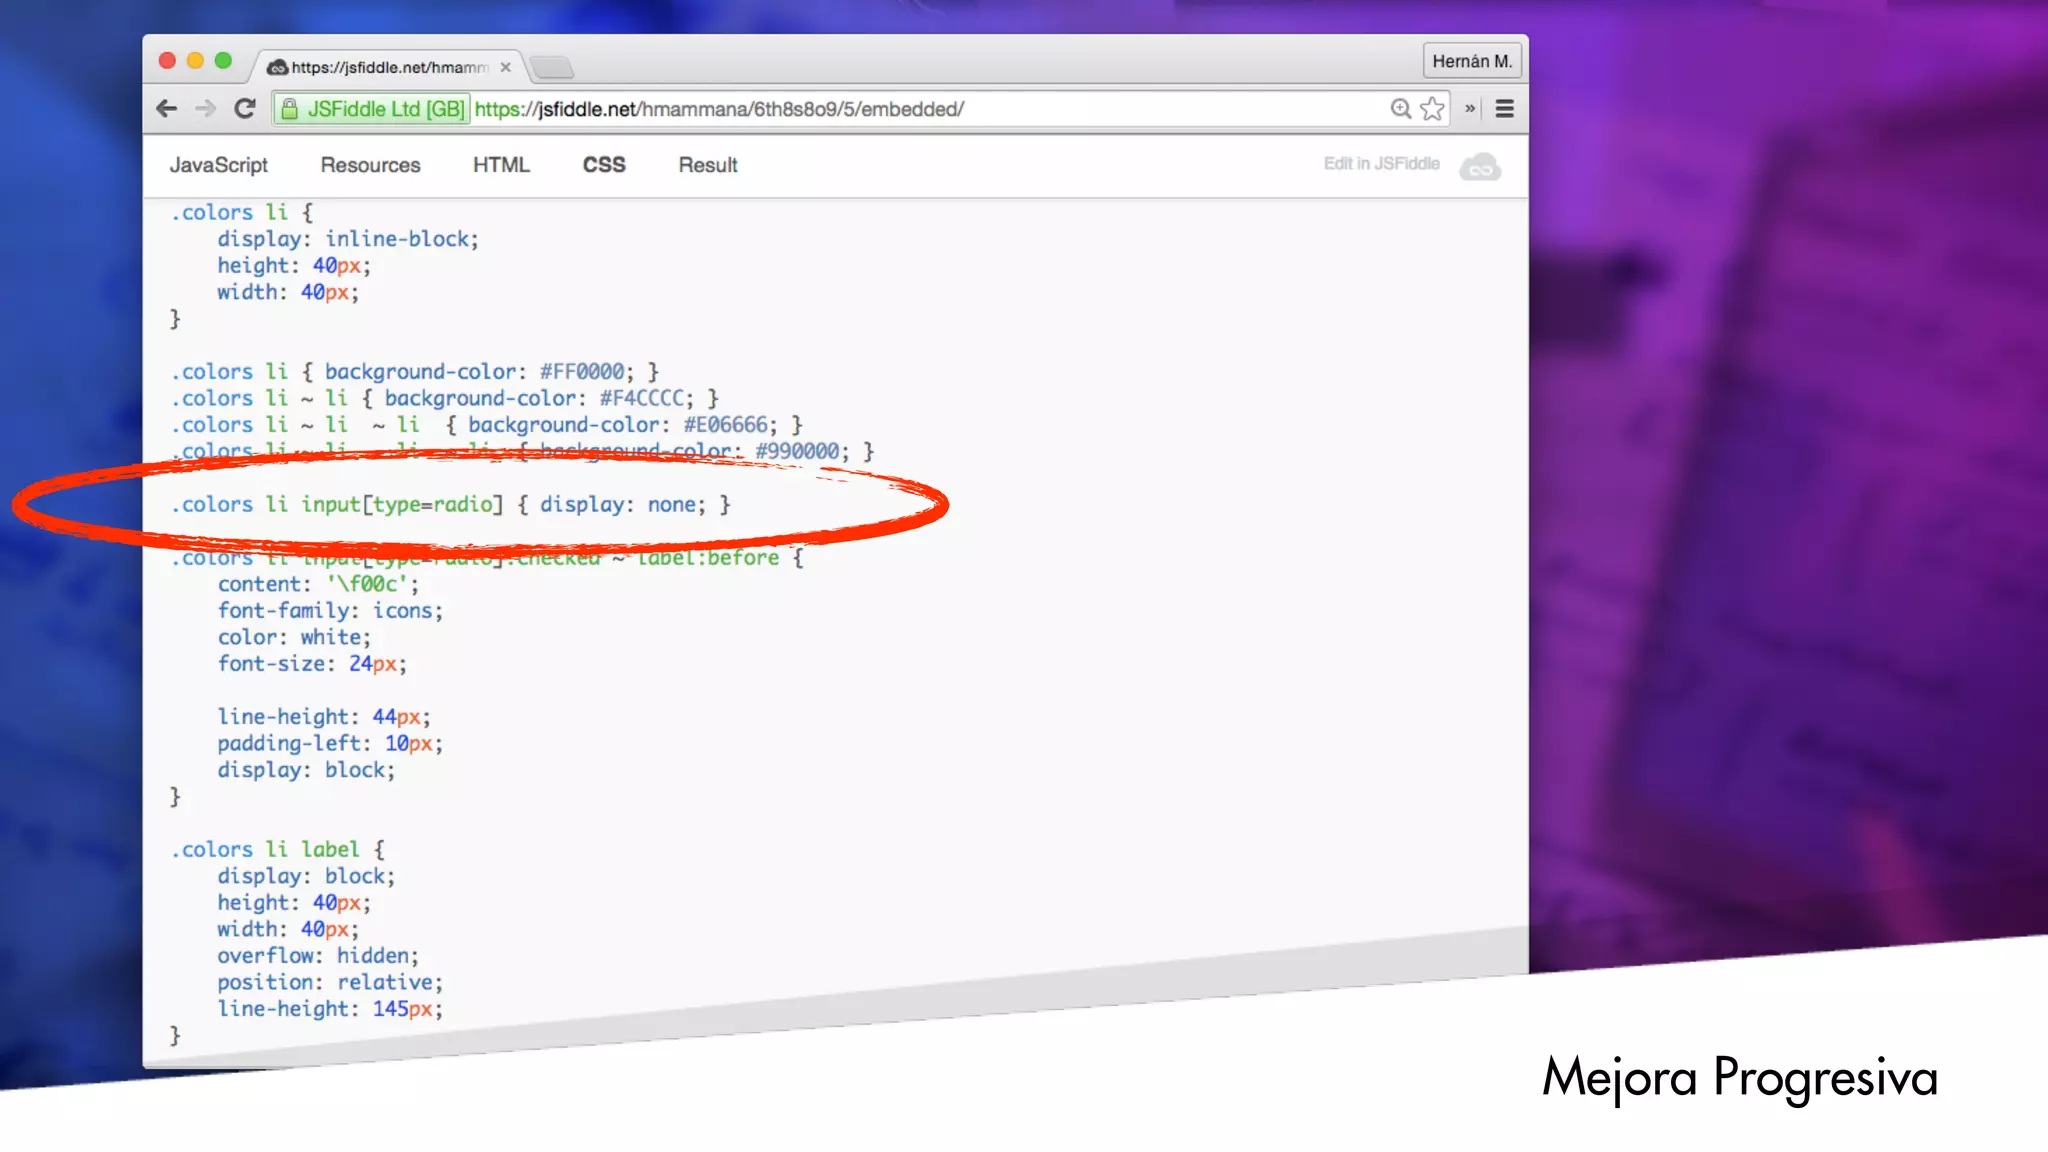Open the HTML tab
The height and width of the screenshot is (1152, 2048).
[501, 165]
